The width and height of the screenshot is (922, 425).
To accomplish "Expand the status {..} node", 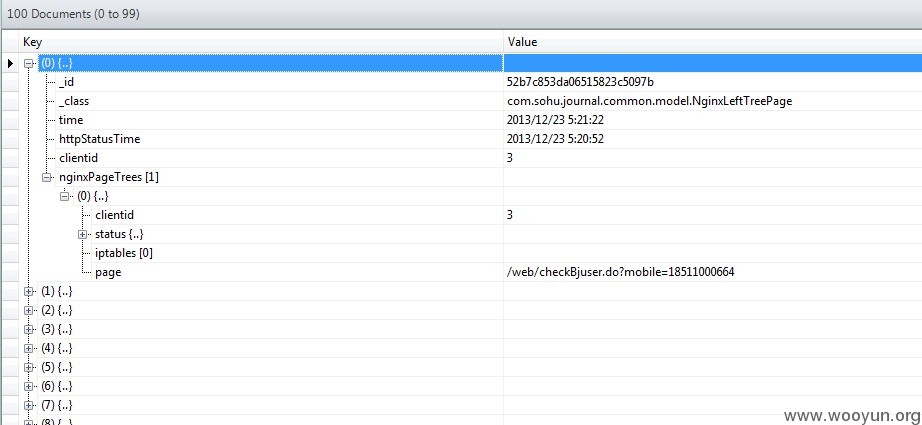I will coord(83,234).
